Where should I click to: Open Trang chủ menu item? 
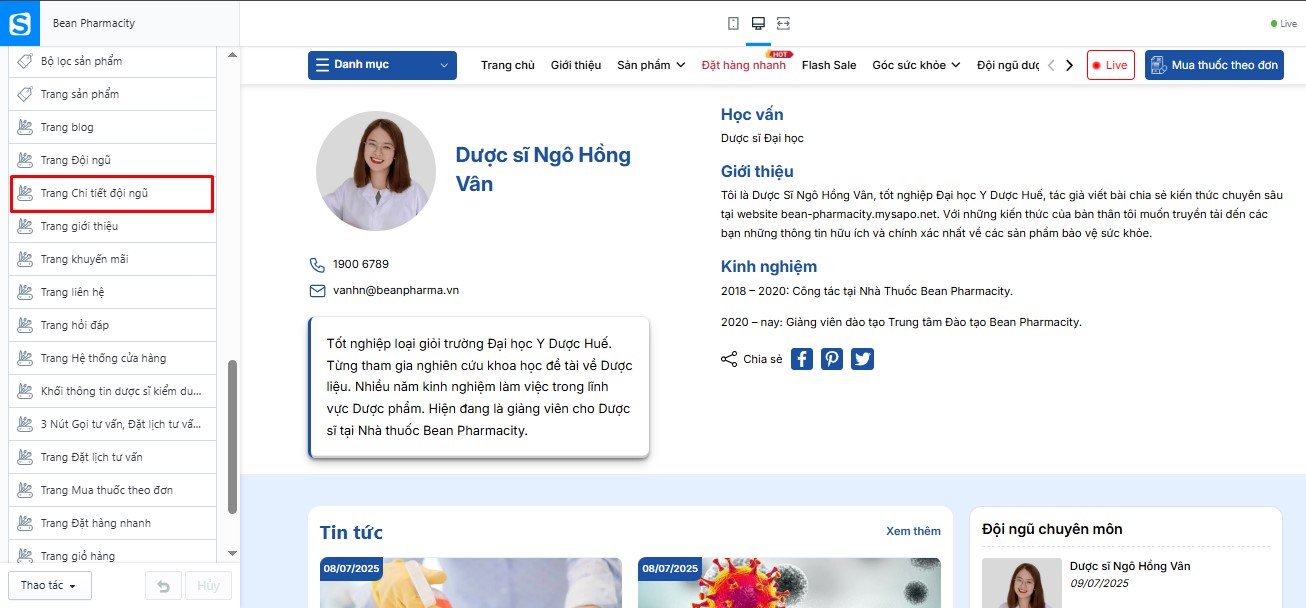coord(508,65)
